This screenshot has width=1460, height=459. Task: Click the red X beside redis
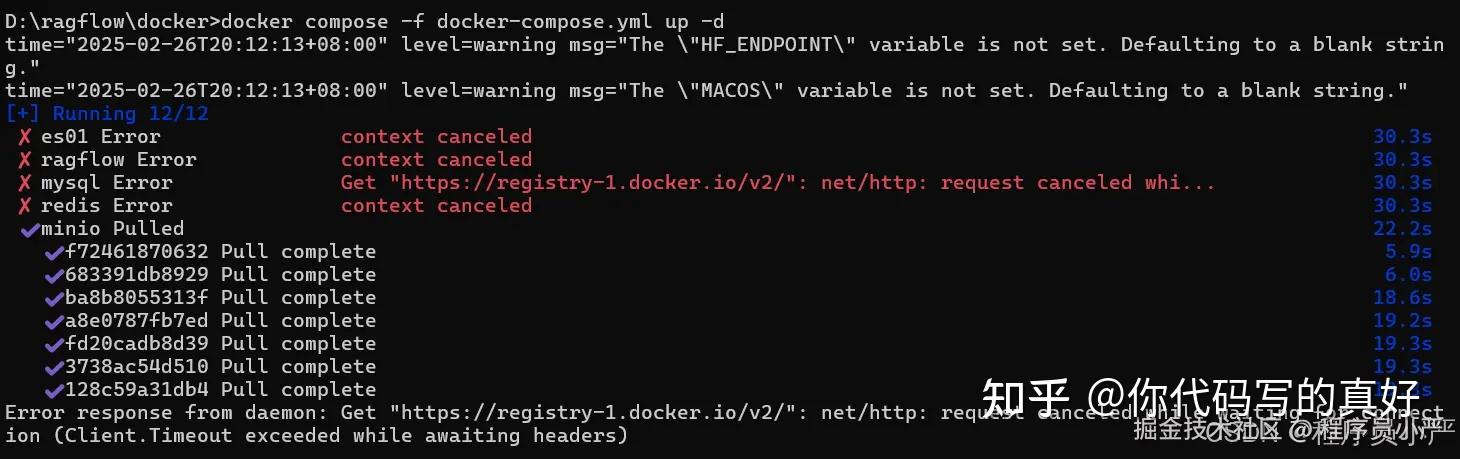click(x=25, y=206)
